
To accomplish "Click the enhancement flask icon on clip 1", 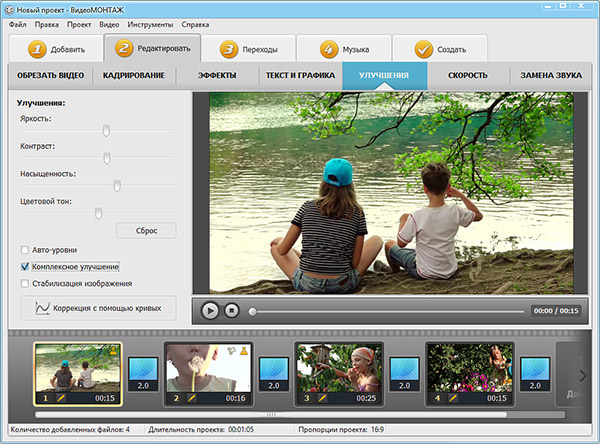I will click(x=113, y=350).
